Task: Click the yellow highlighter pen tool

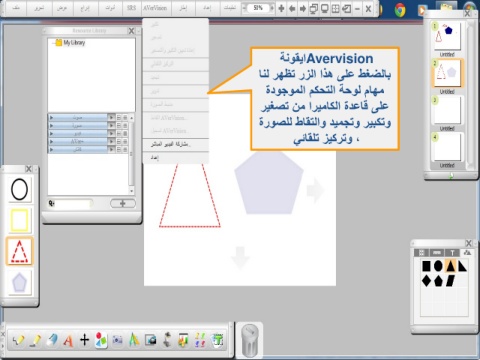Action: tap(35, 340)
